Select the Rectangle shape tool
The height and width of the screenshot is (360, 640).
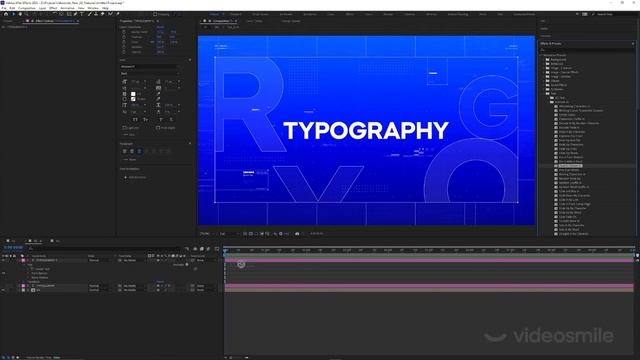coord(69,14)
